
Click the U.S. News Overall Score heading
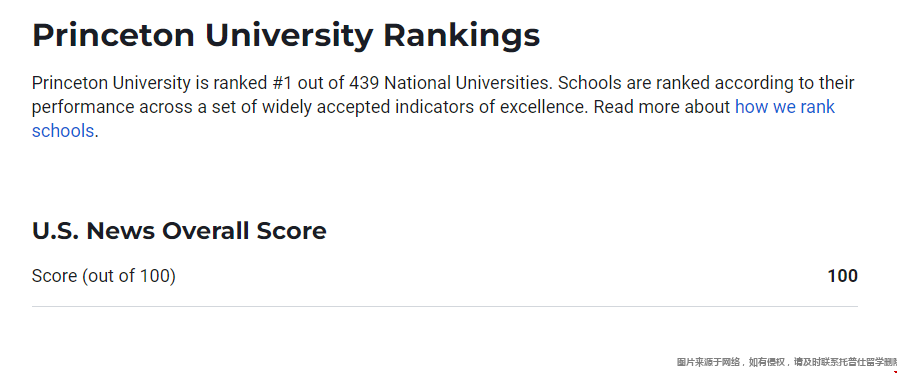(x=179, y=231)
